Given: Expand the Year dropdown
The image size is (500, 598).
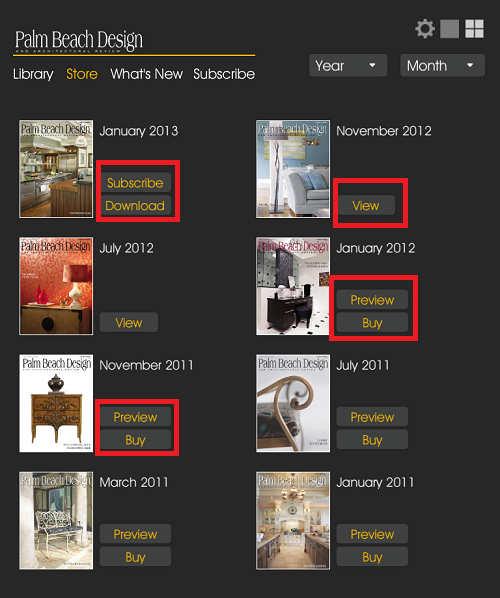Looking at the screenshot, I should (348, 66).
